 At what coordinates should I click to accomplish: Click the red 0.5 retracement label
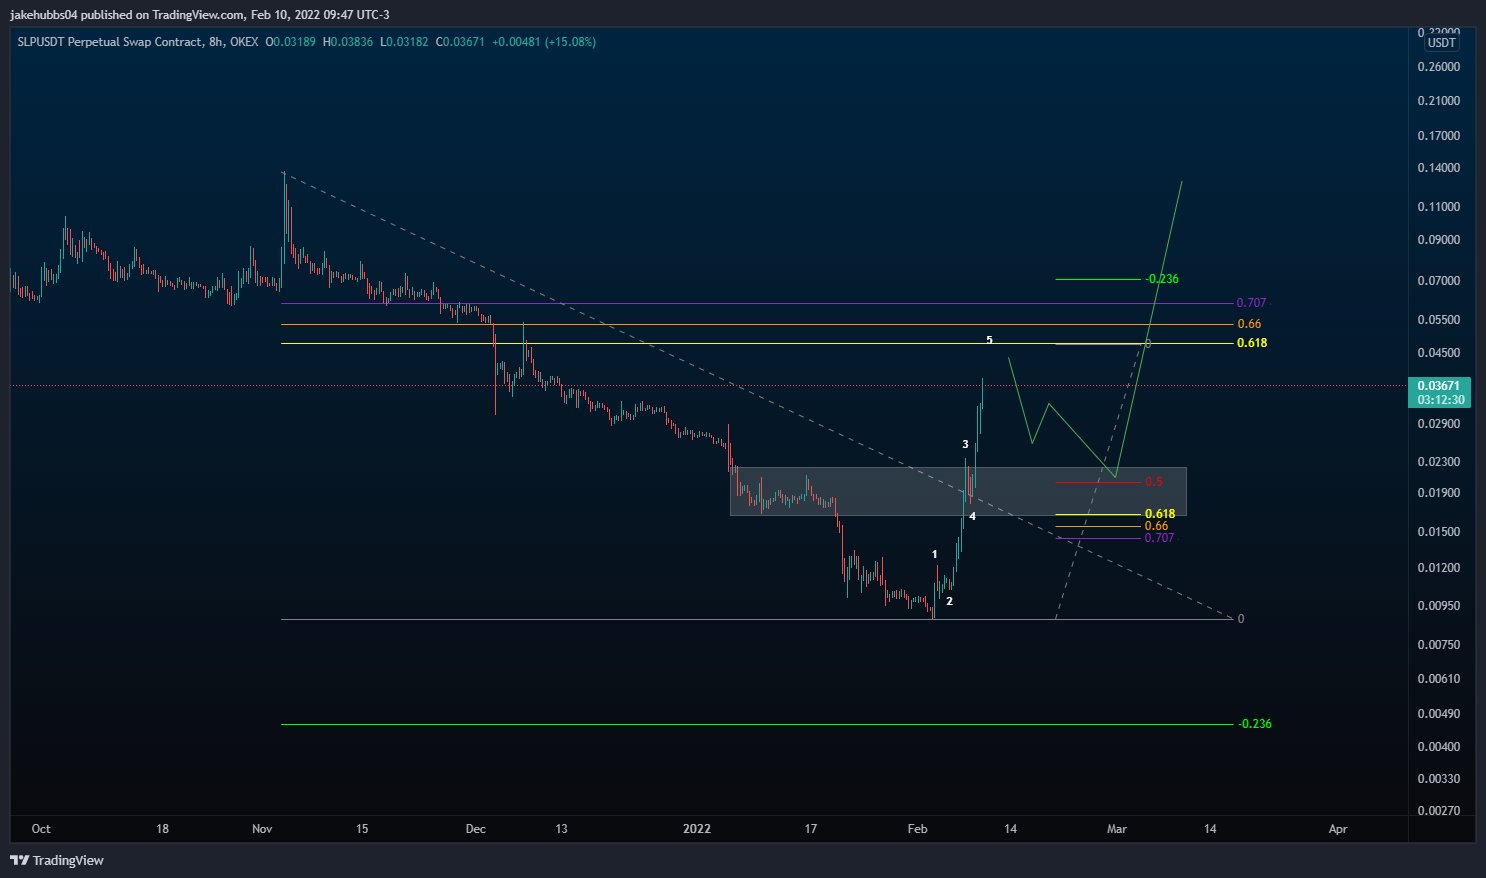pyautogui.click(x=1153, y=482)
